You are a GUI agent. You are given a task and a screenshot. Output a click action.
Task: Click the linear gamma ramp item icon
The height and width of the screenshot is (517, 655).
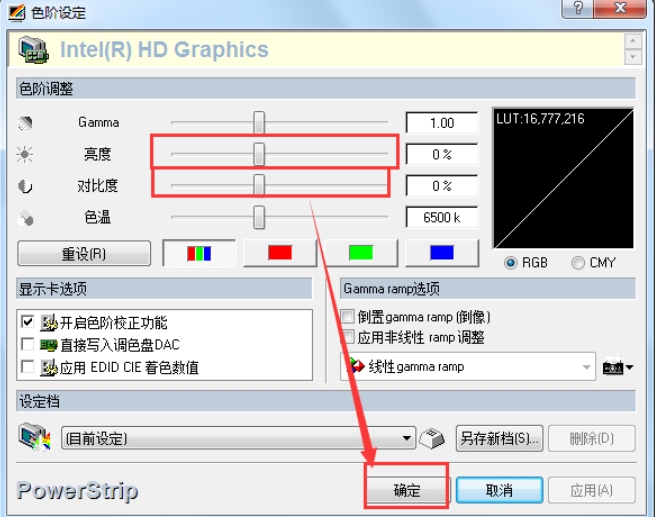click(356, 366)
